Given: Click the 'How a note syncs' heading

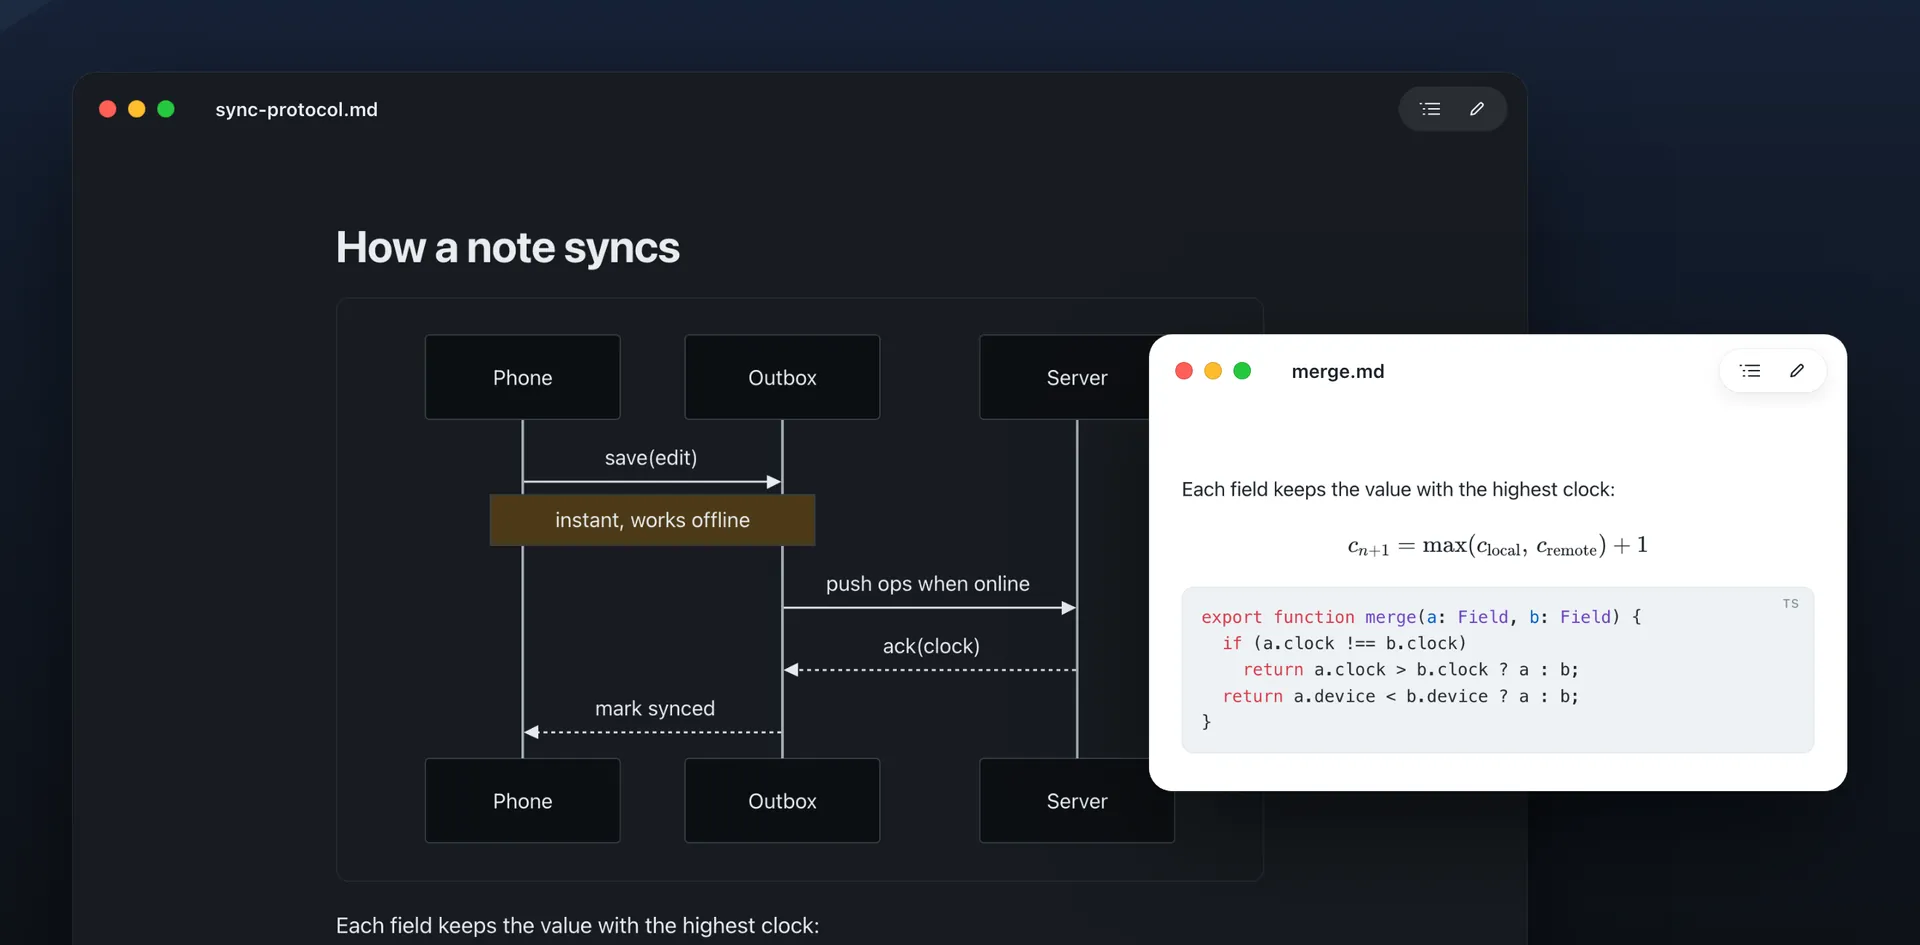Looking at the screenshot, I should (x=507, y=248).
